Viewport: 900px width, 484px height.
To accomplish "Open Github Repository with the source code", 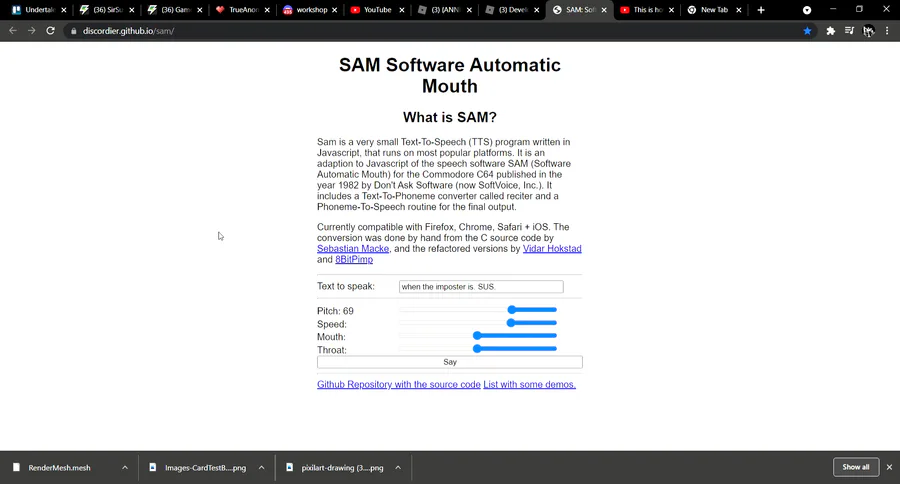I will click(x=399, y=385).
